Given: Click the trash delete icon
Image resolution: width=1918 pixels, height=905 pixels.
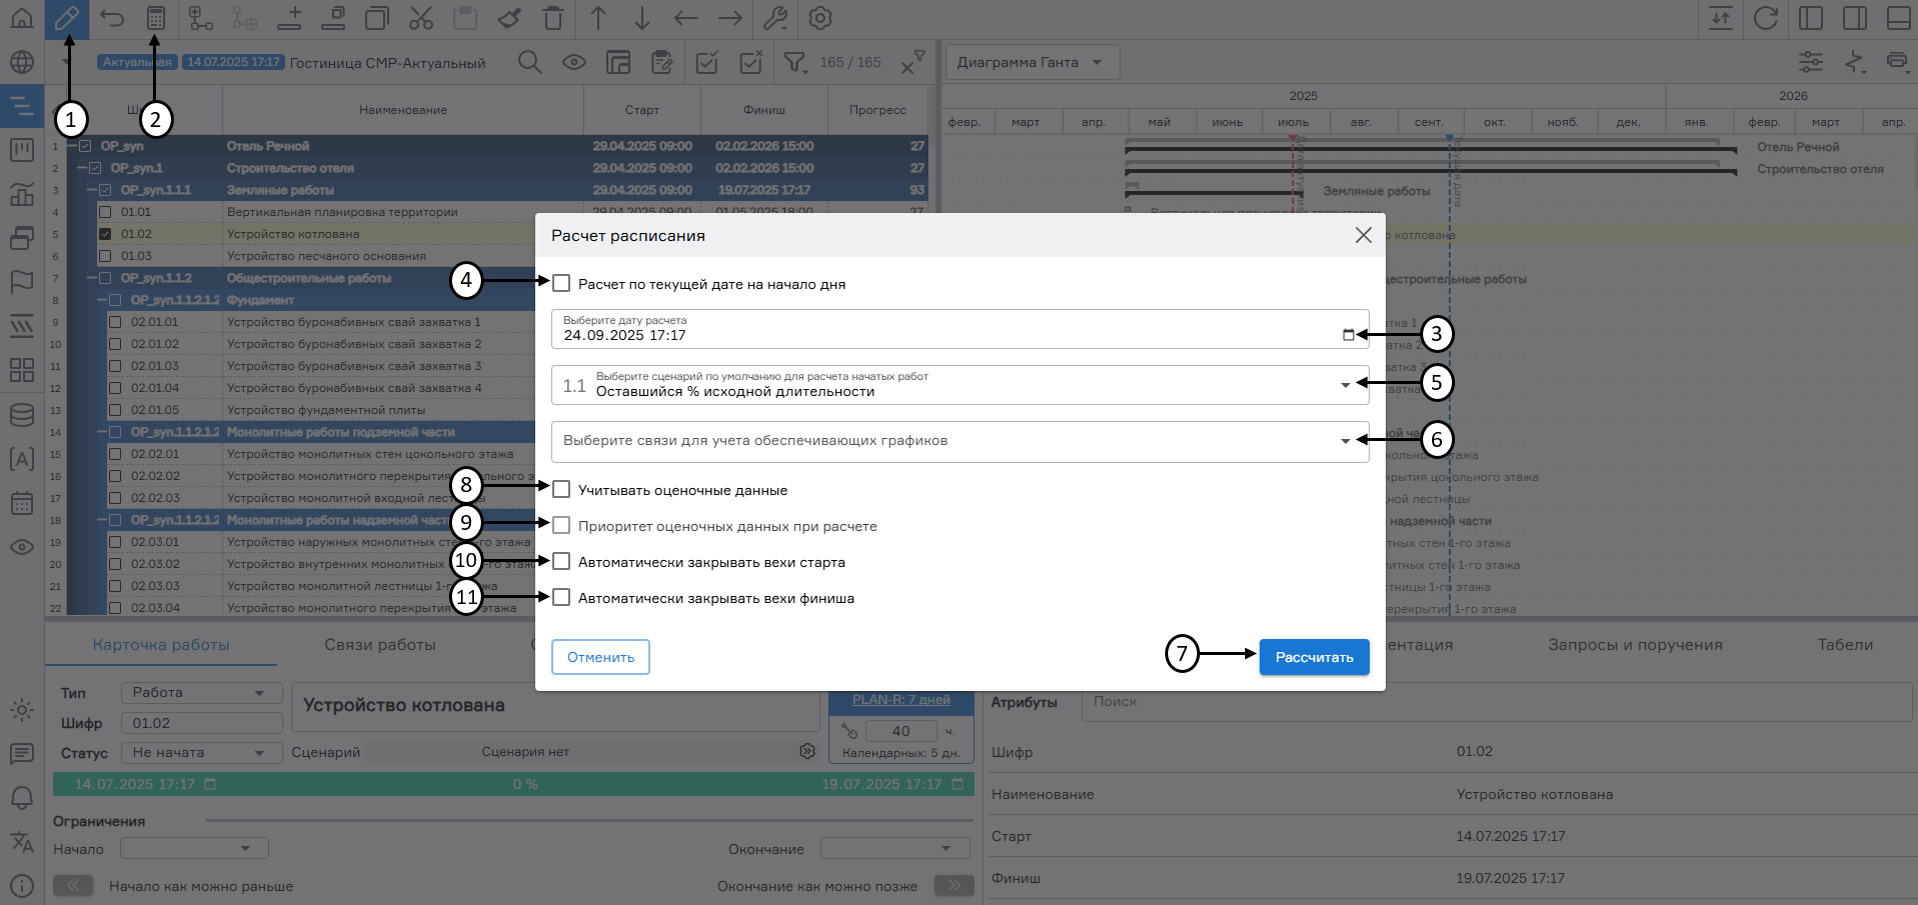Looking at the screenshot, I should tap(553, 18).
